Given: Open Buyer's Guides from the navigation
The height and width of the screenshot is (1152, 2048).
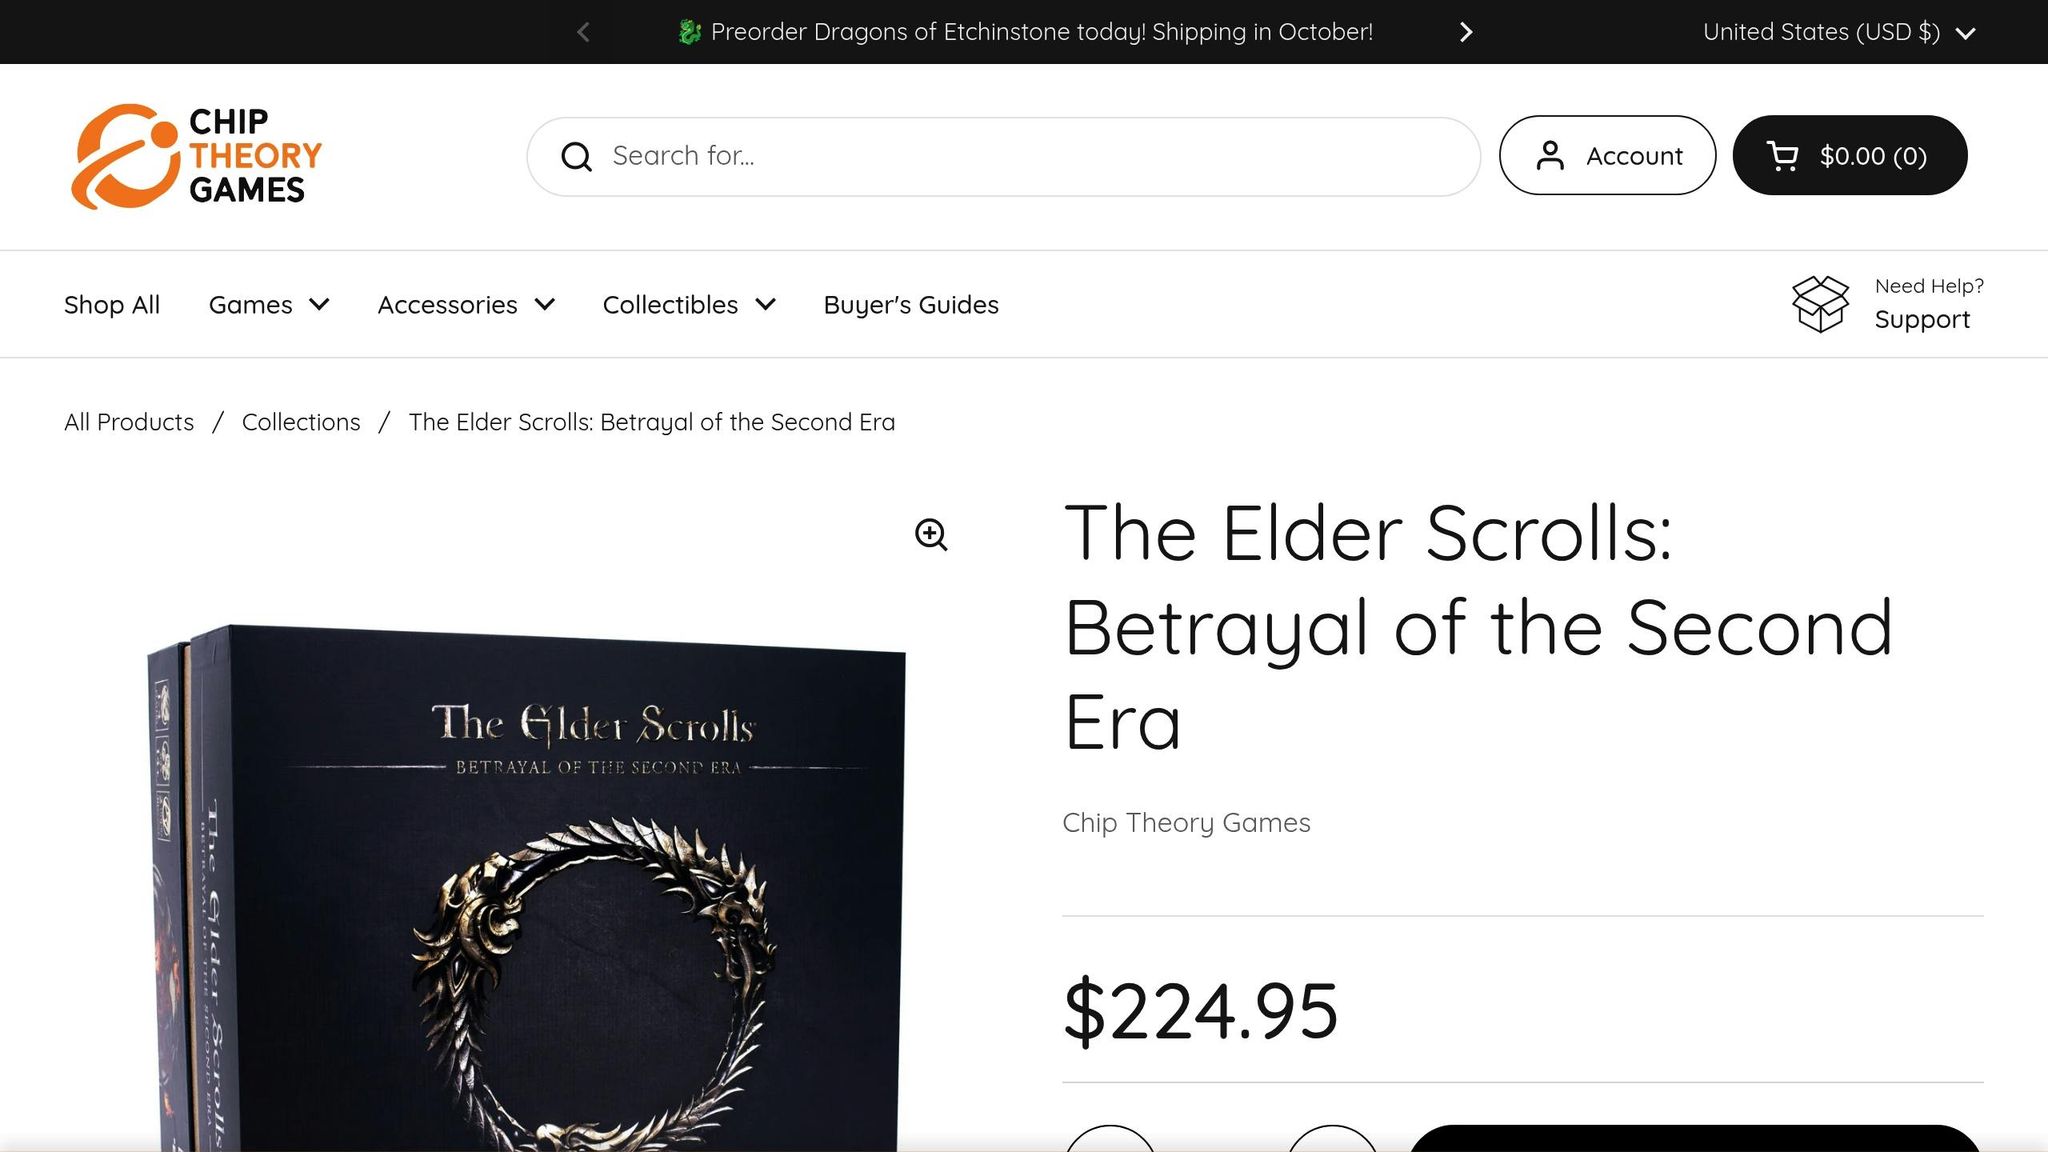Looking at the screenshot, I should tap(910, 304).
